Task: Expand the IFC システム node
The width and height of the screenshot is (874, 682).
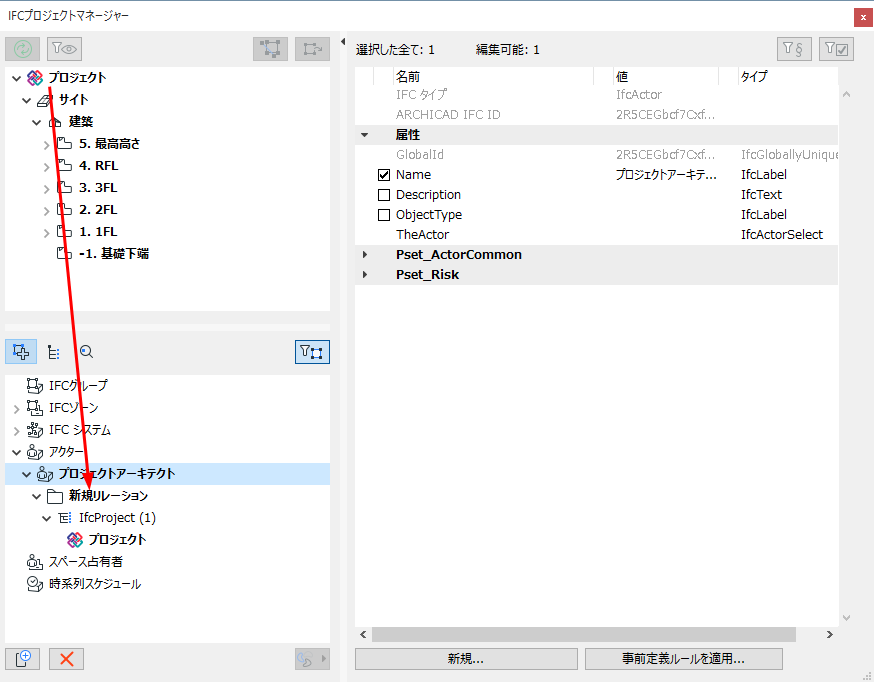Action: coord(16,431)
